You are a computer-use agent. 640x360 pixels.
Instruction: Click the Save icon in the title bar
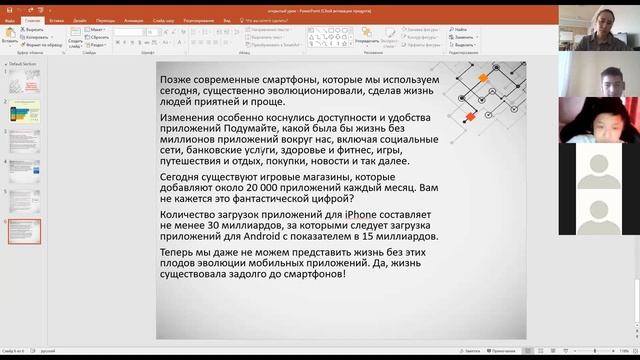coord(9,10)
